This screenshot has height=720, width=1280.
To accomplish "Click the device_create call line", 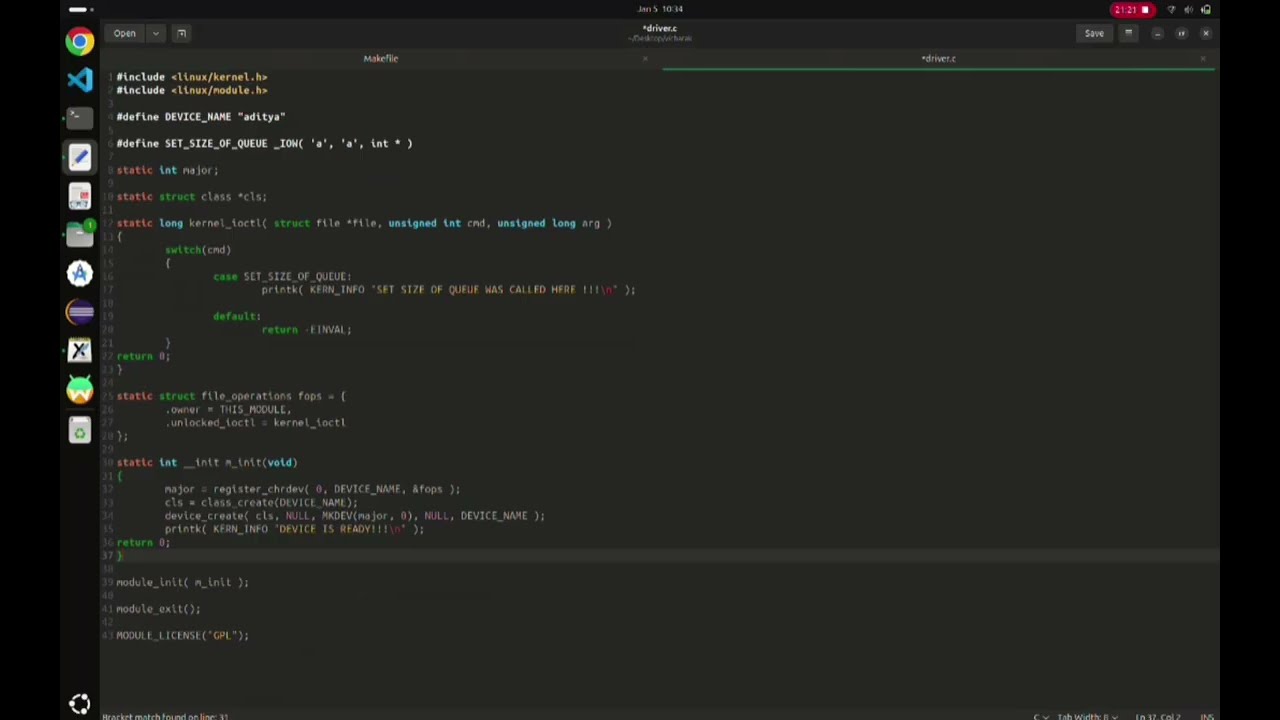I will pyautogui.click(x=355, y=515).
